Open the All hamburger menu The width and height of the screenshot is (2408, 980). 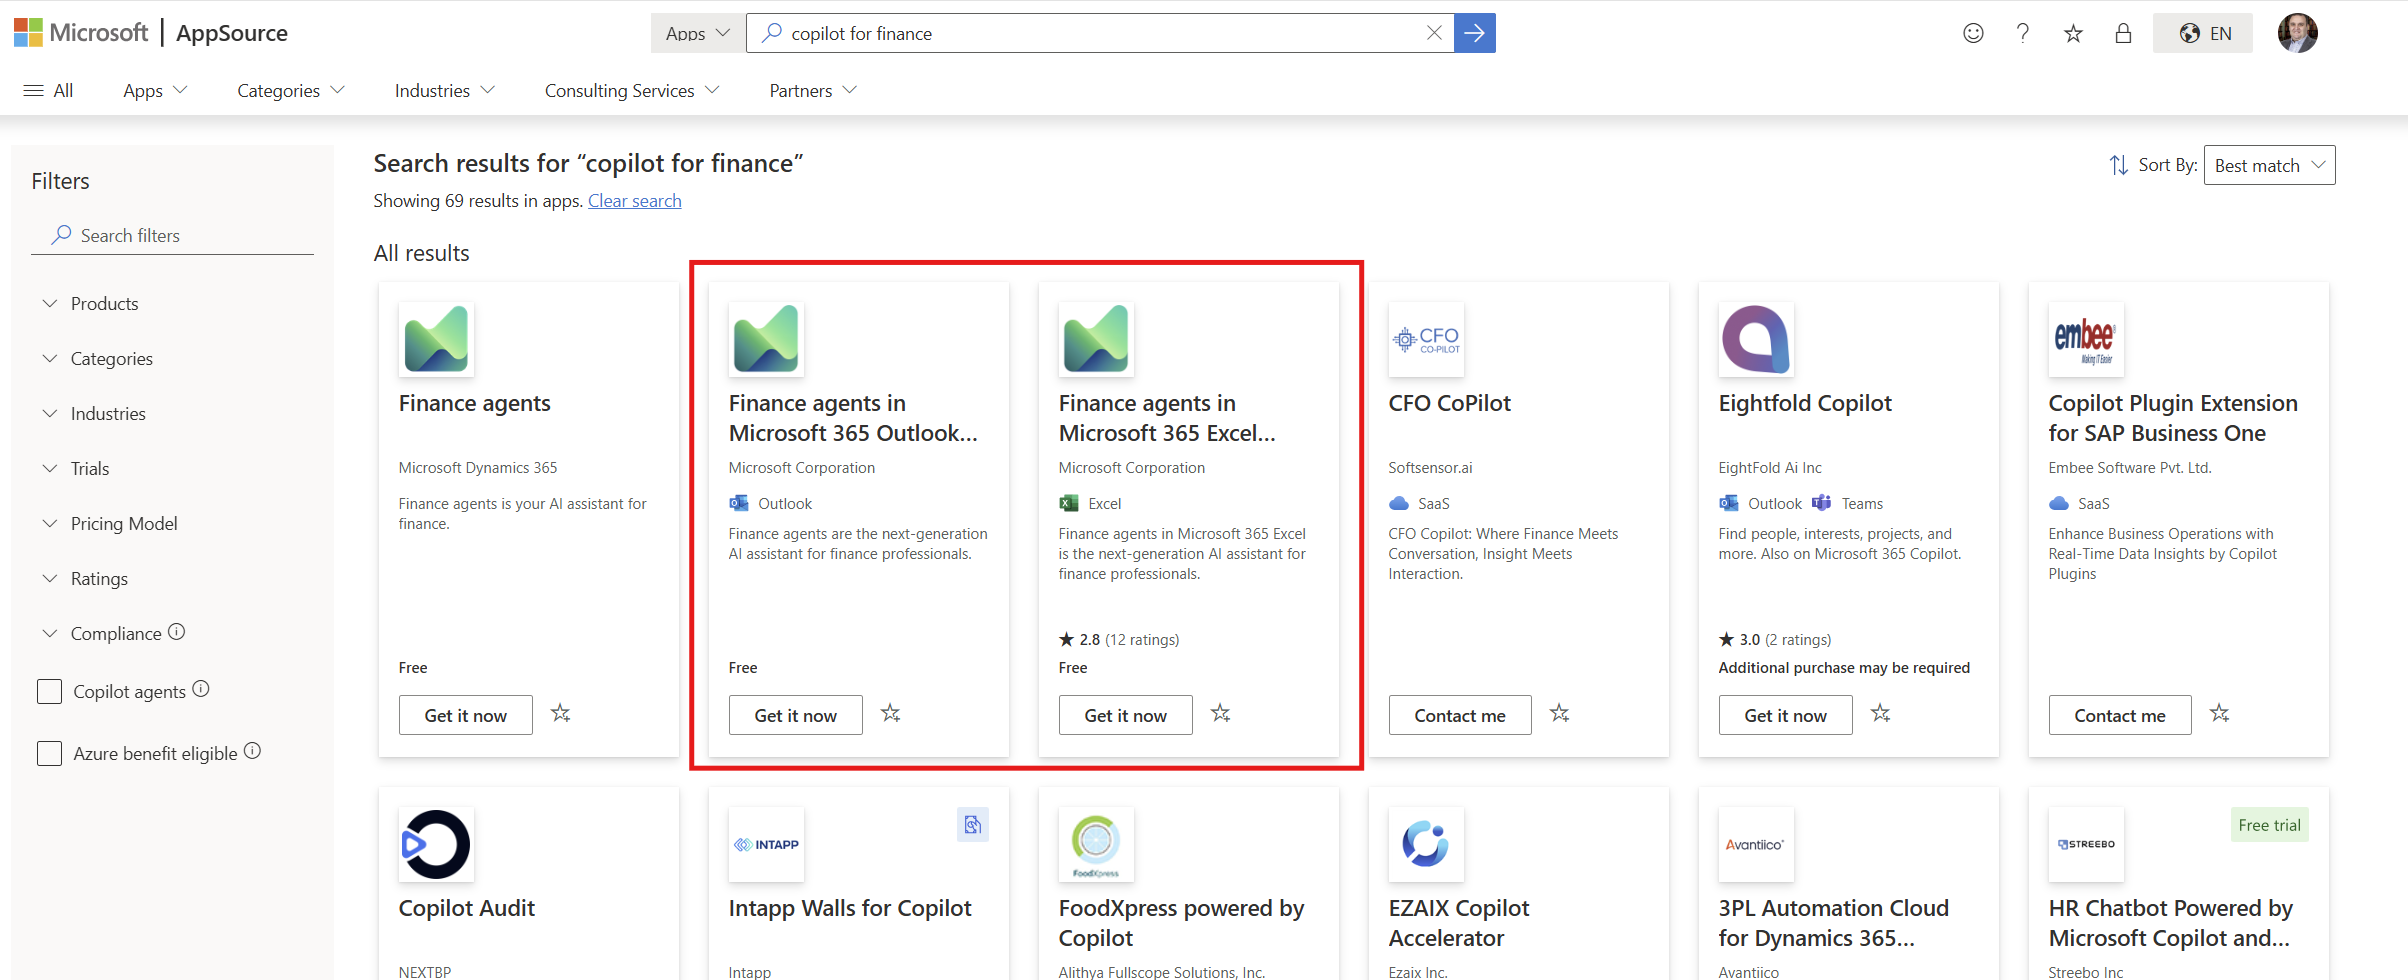click(x=48, y=90)
